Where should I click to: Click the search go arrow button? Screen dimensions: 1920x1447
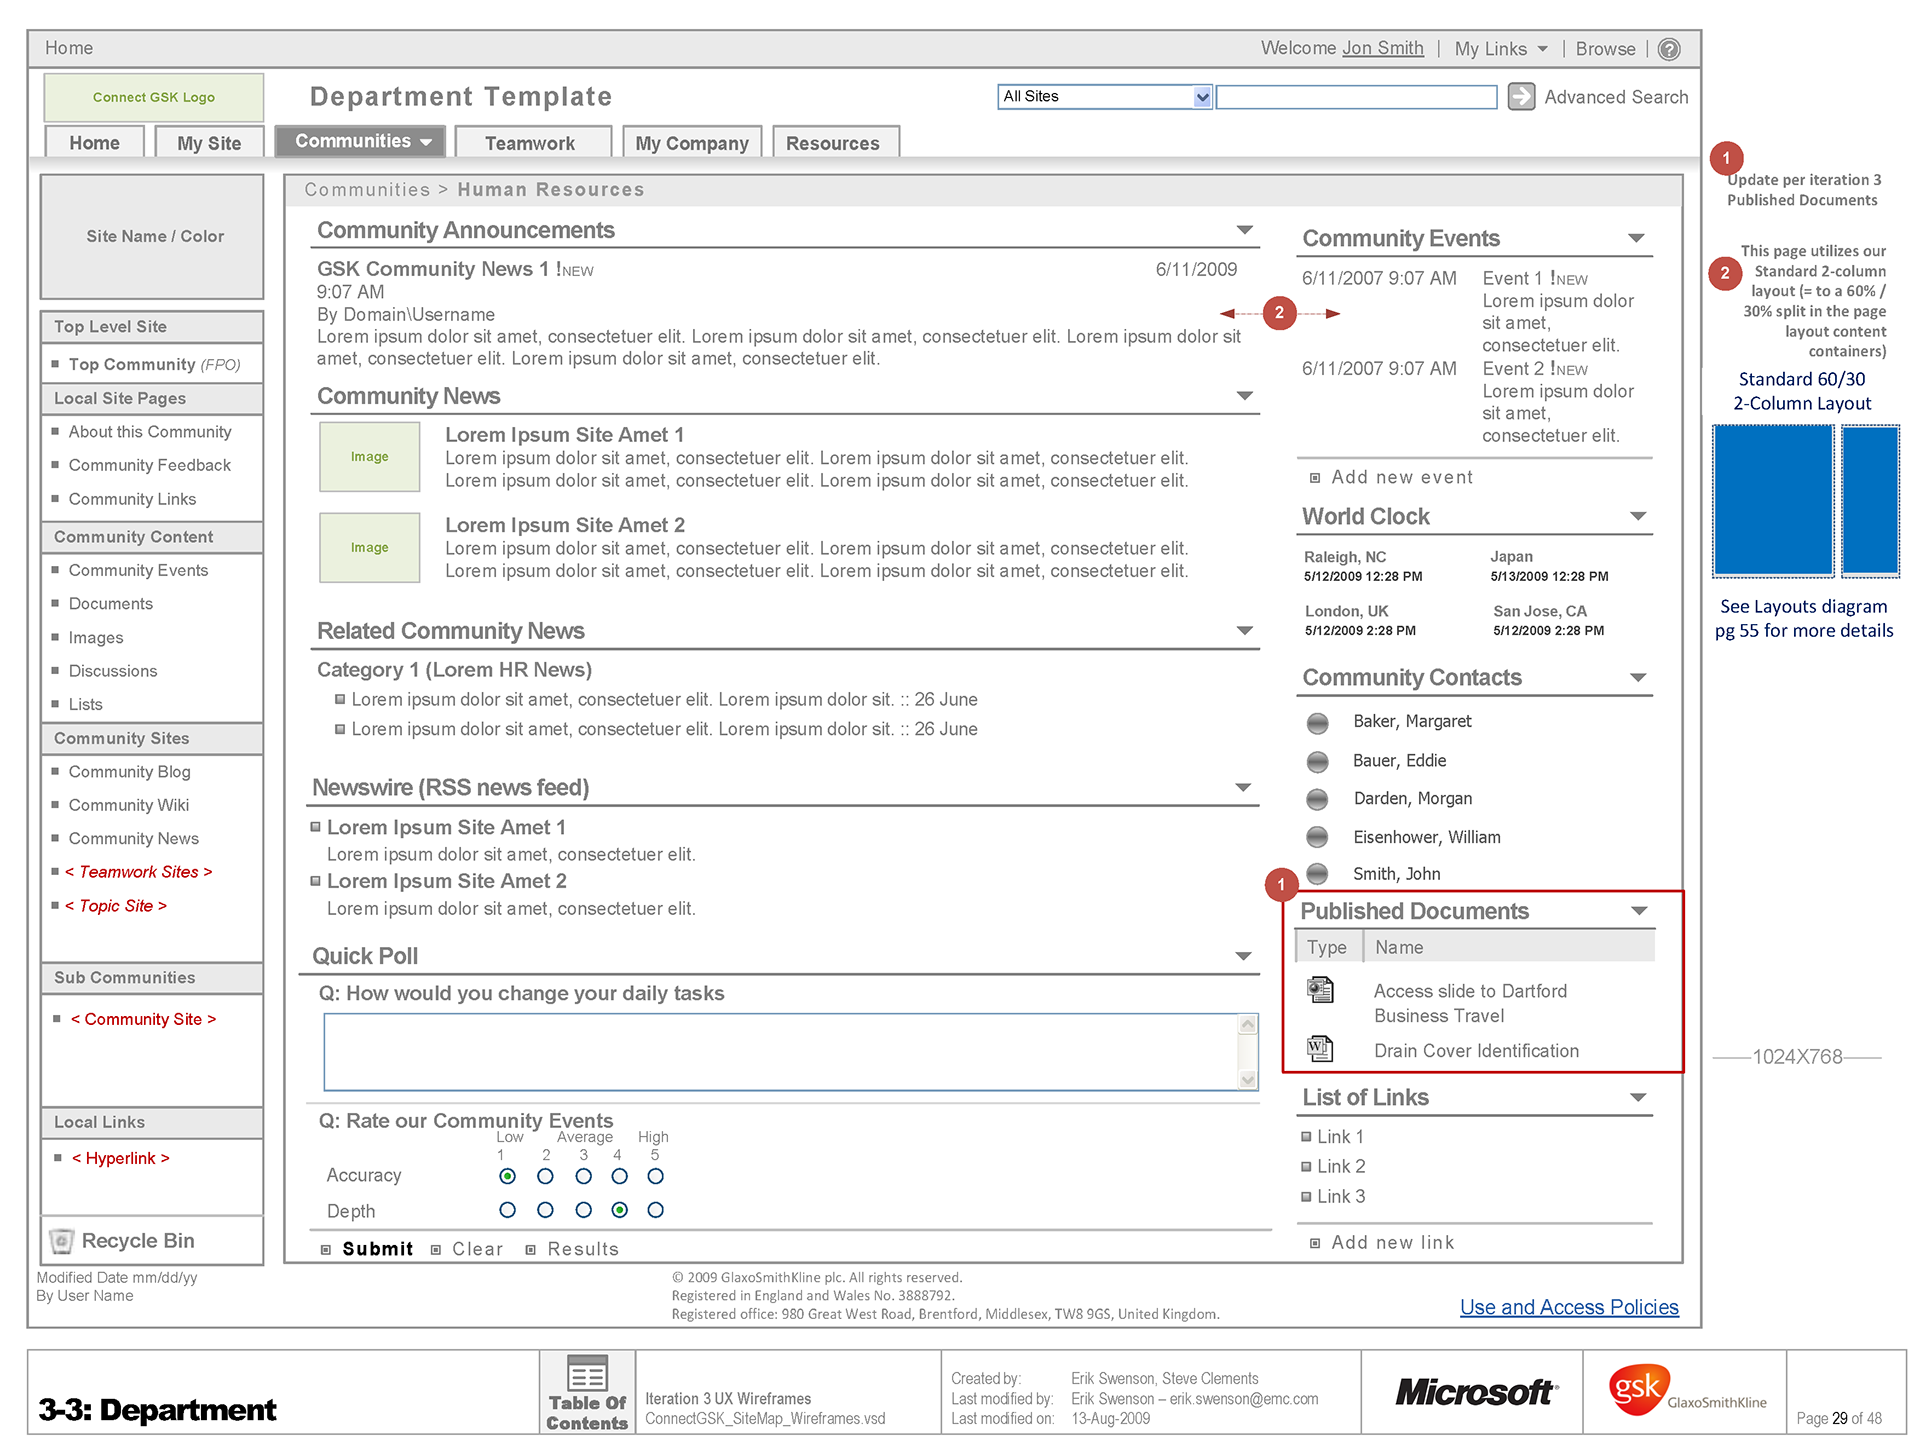(x=1521, y=96)
